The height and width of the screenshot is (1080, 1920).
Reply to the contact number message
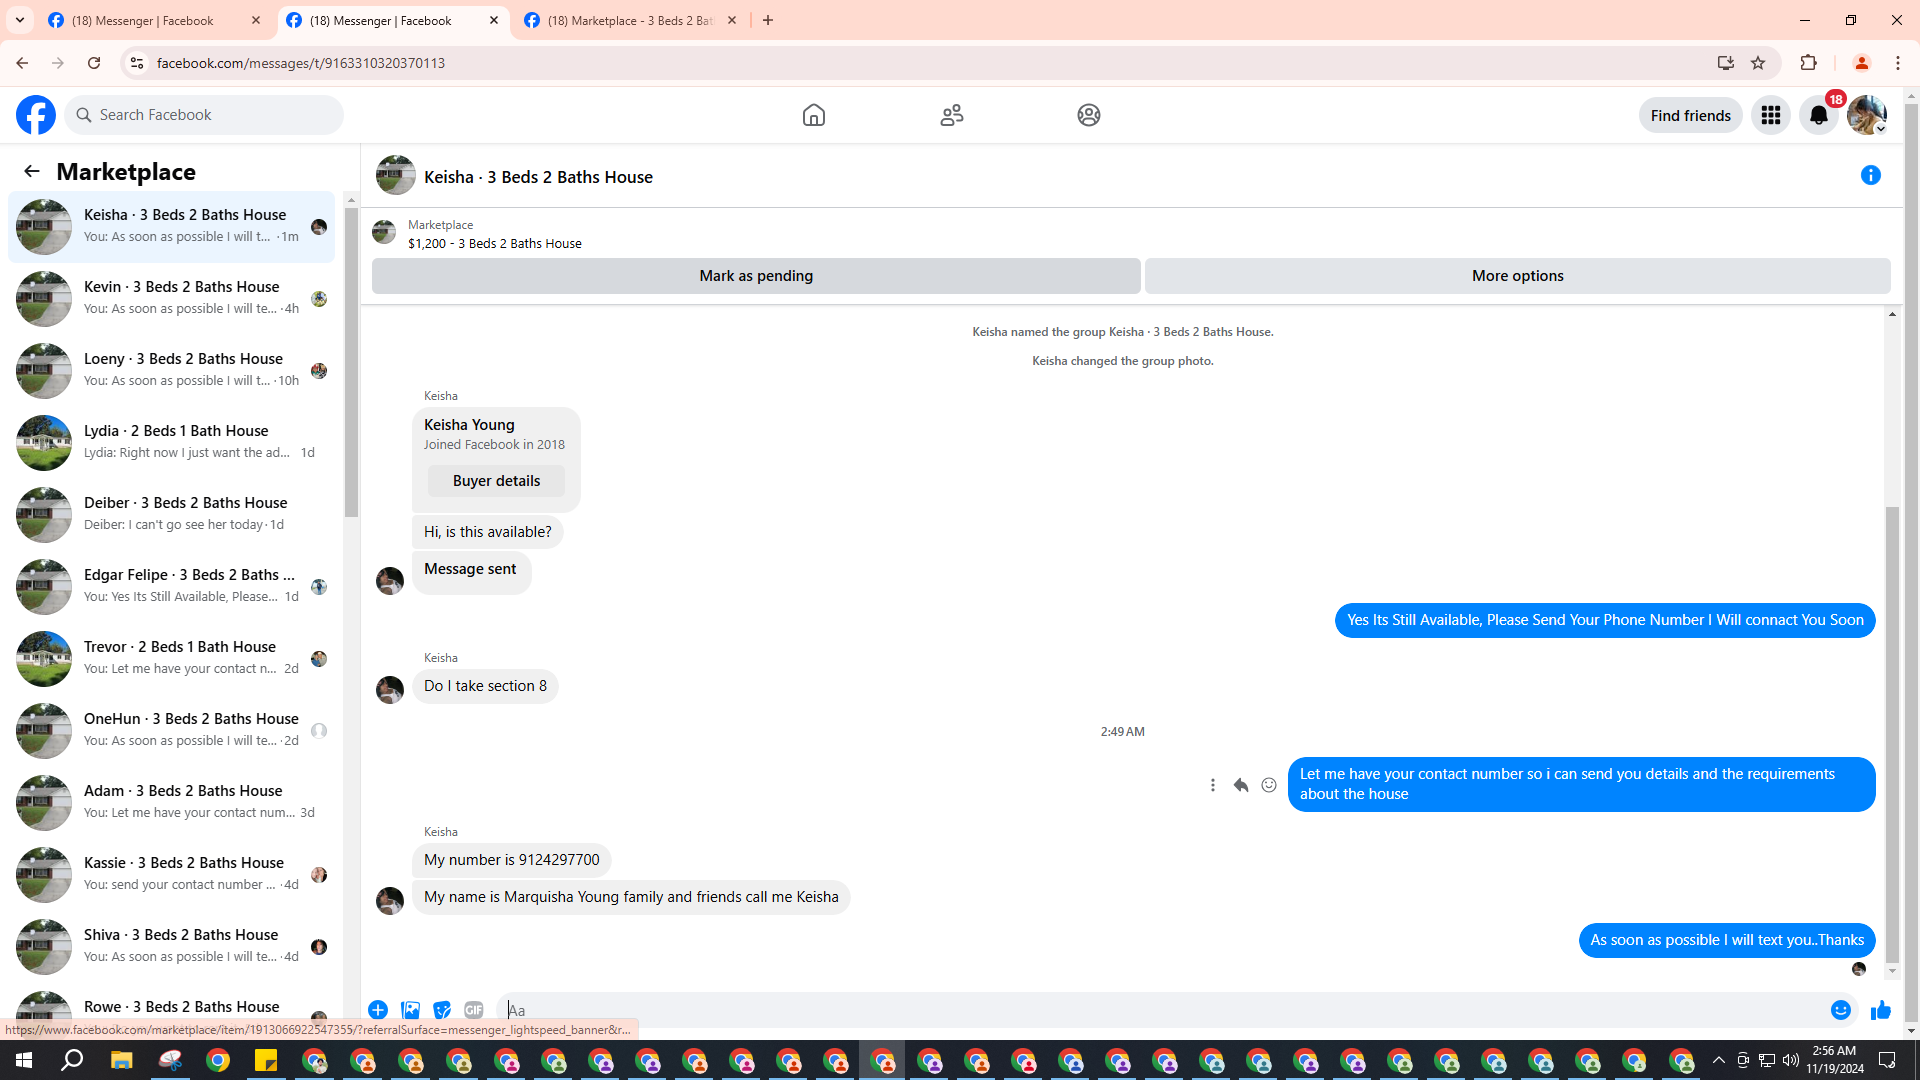(x=1241, y=785)
